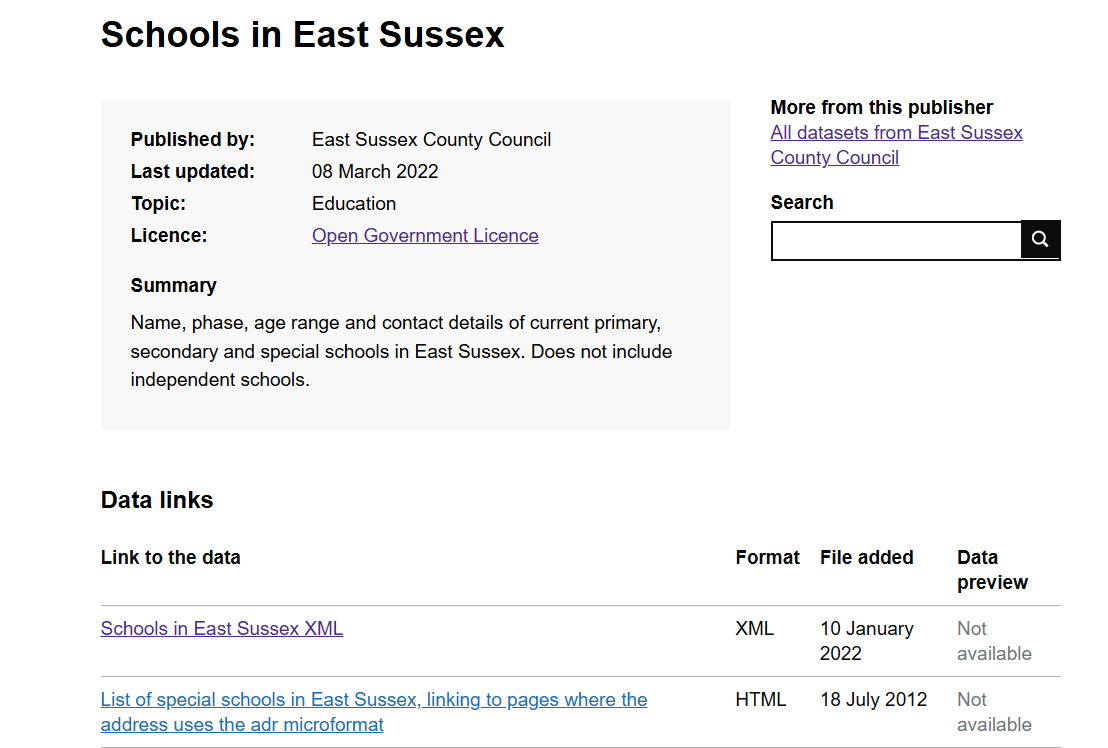Open the Open Government Licence link
The width and height of the screenshot is (1108, 748).
[x=425, y=236]
